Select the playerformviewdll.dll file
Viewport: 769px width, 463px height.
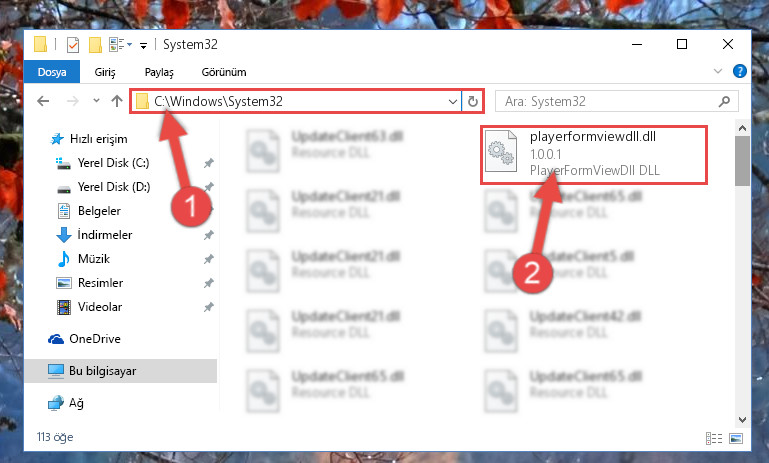click(594, 154)
